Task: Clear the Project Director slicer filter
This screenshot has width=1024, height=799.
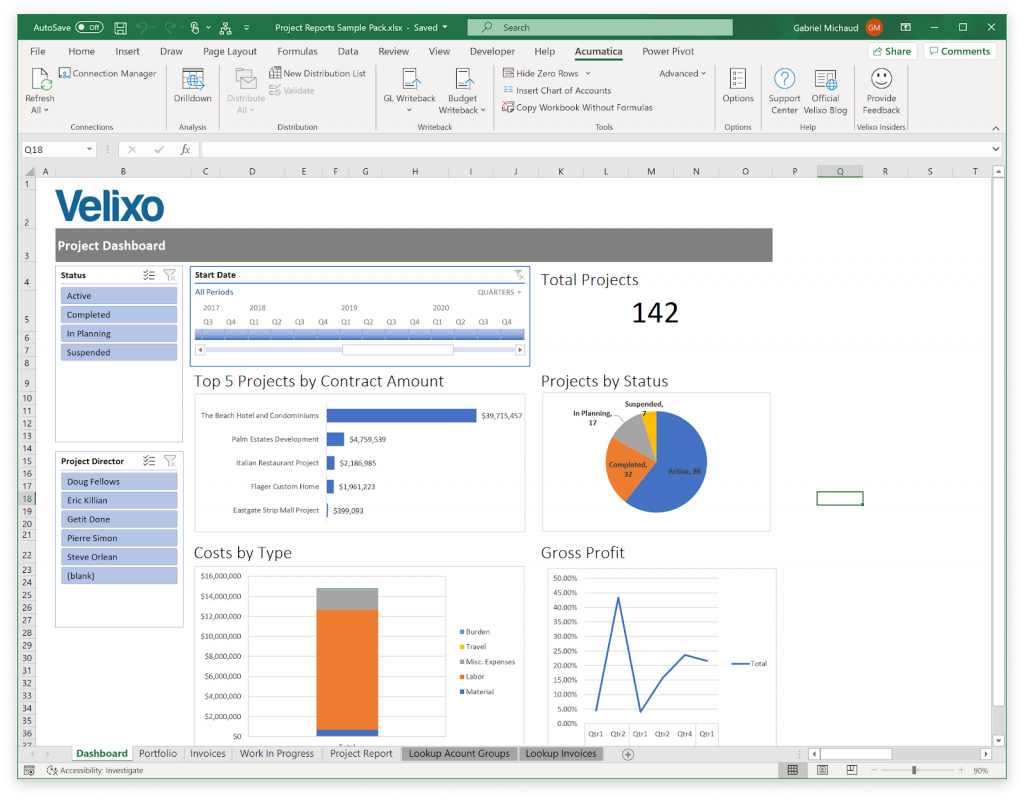Action: (170, 461)
